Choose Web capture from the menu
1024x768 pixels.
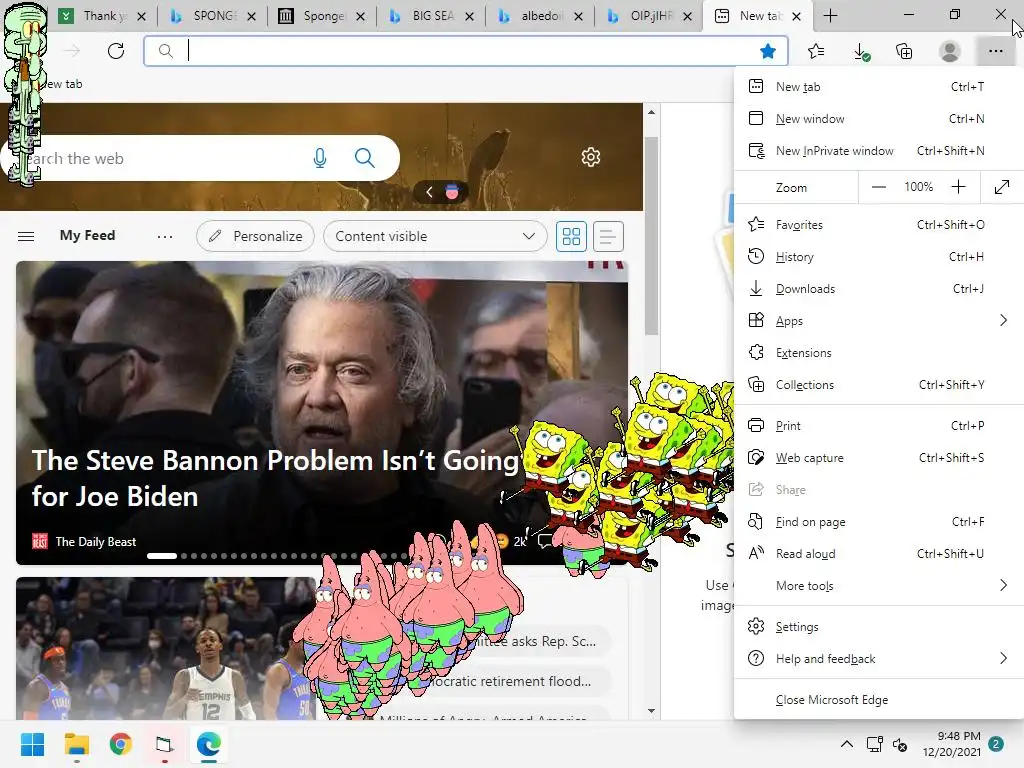tap(878, 458)
